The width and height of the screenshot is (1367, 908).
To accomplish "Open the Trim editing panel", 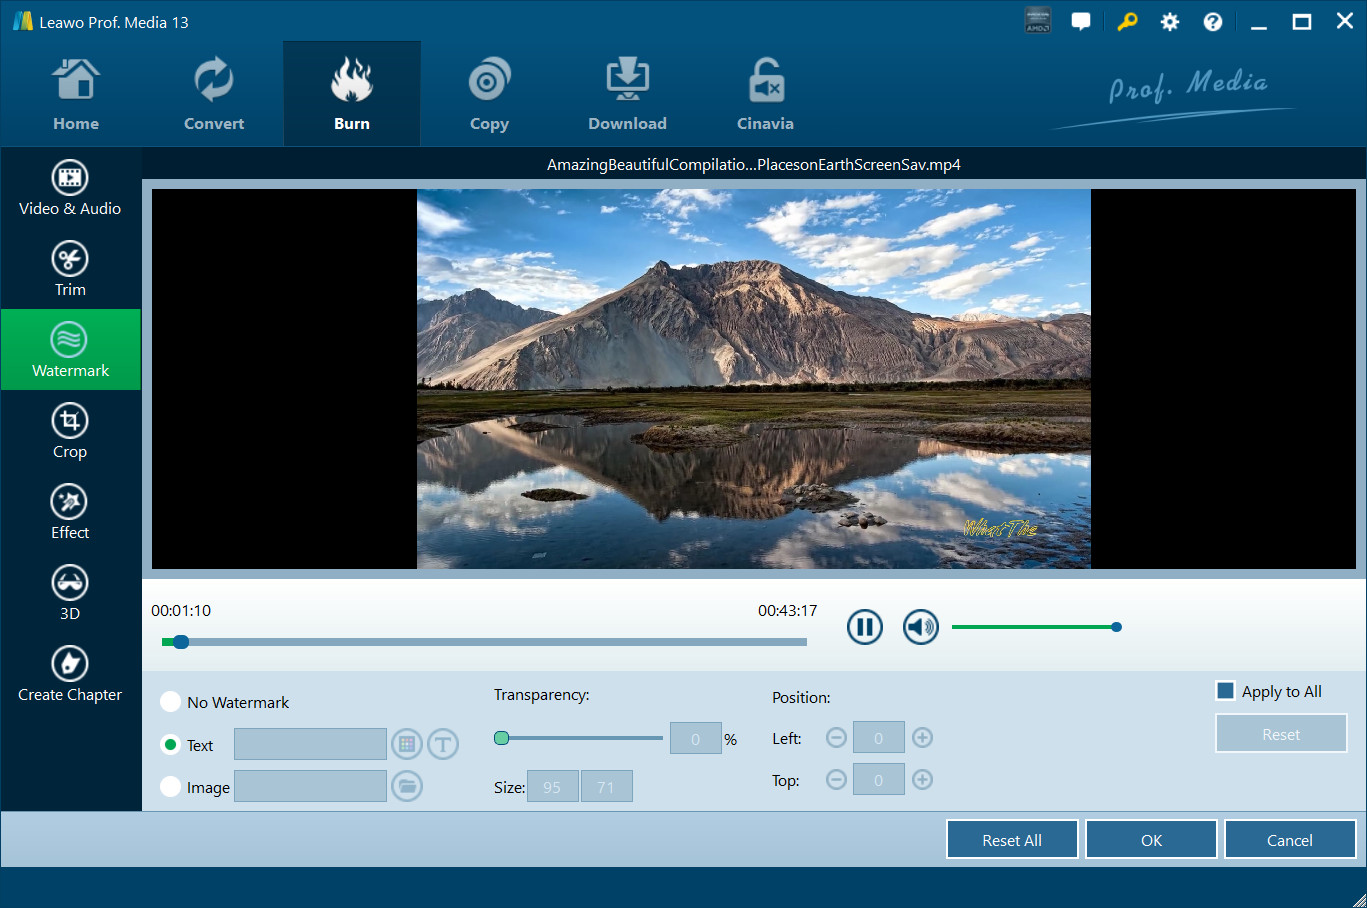I will coord(70,269).
